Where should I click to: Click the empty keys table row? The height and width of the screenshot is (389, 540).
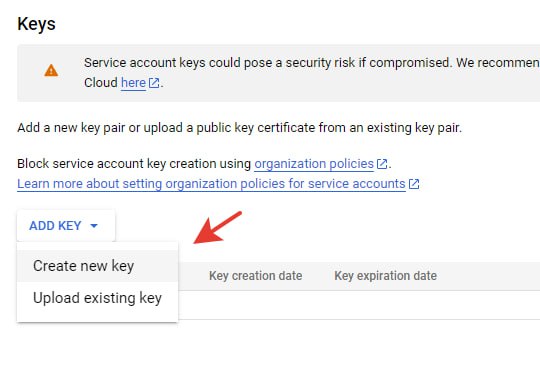point(358,305)
